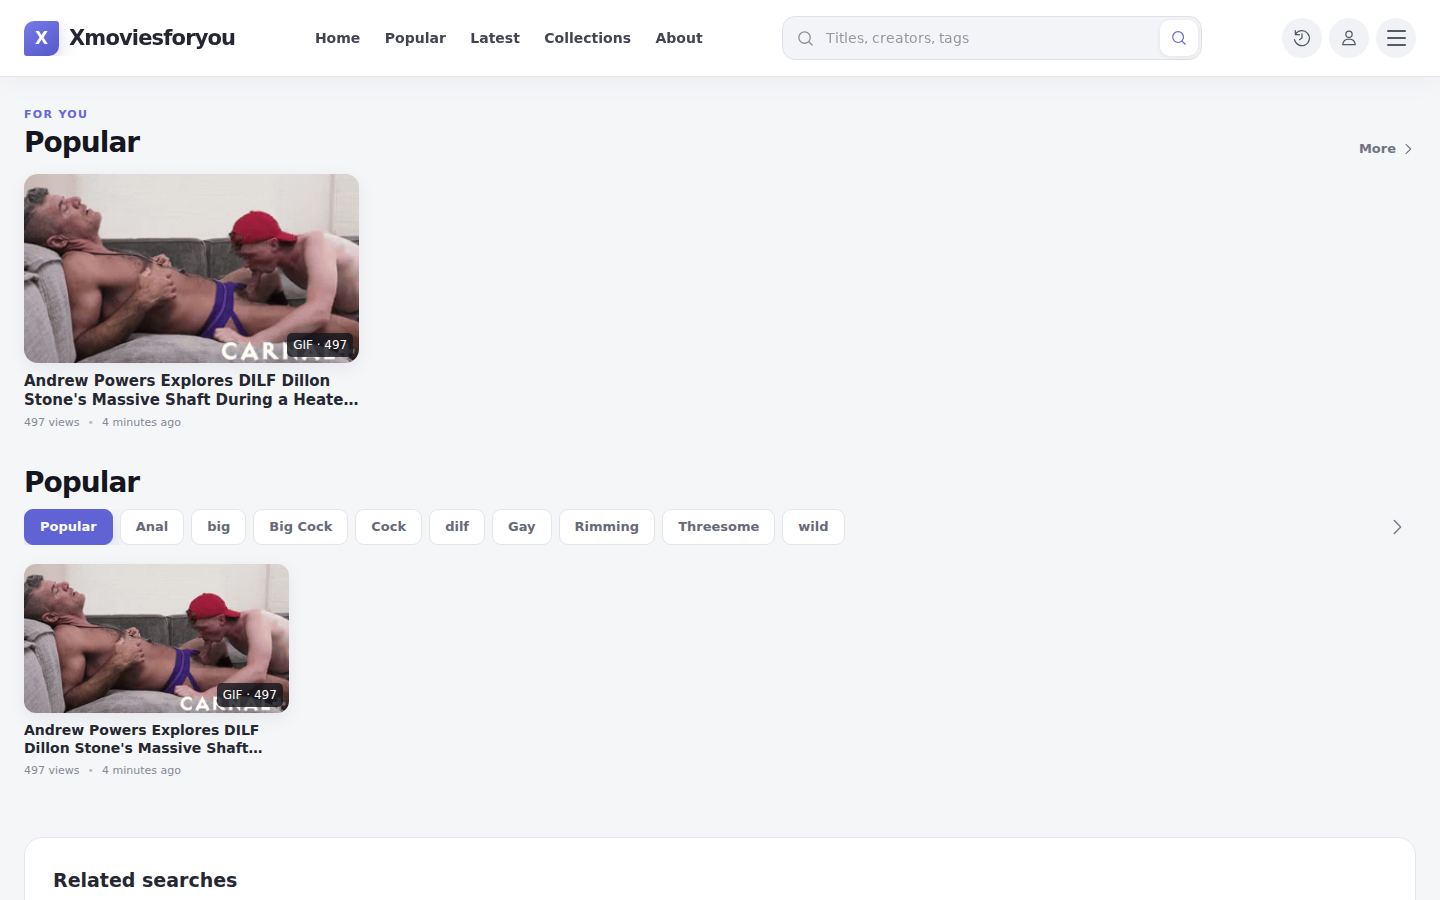Filter by the "Threesome" tag chip
The width and height of the screenshot is (1440, 900).
[x=718, y=527]
